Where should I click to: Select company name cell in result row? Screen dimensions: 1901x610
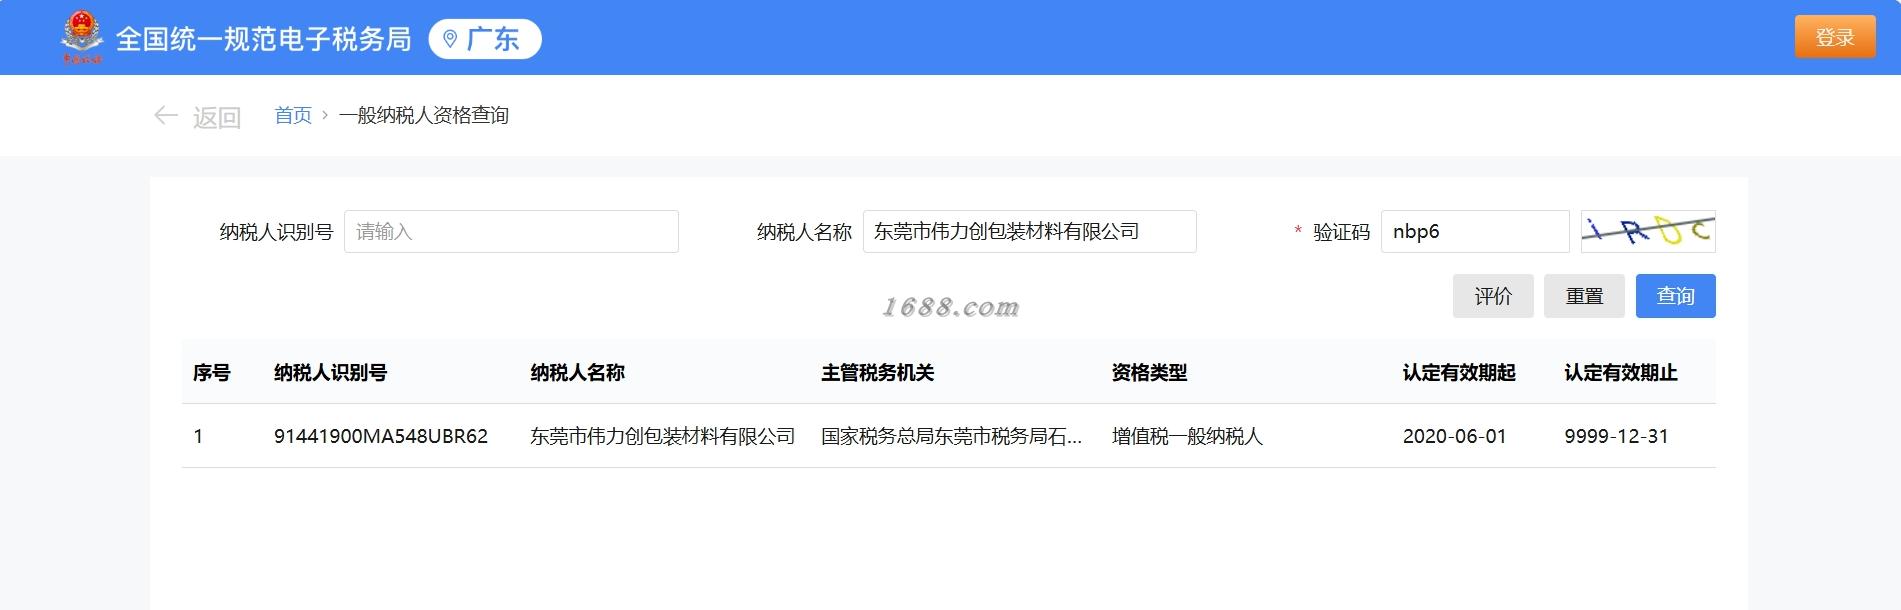(663, 436)
